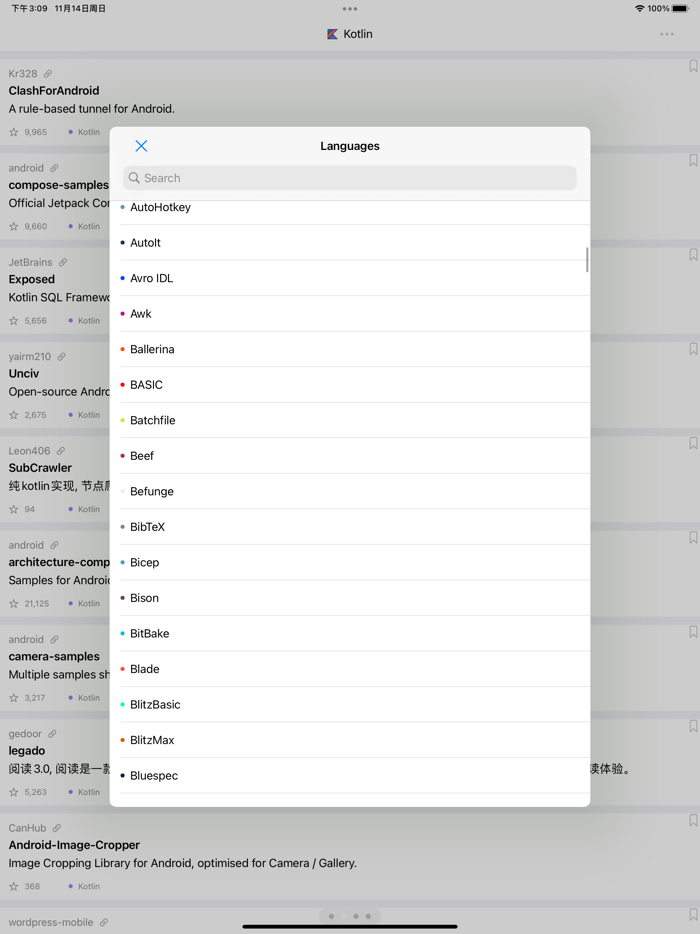This screenshot has width=700, height=934.
Task: Open the Android-Image-Cropper repository
Action: pyautogui.click(x=74, y=845)
